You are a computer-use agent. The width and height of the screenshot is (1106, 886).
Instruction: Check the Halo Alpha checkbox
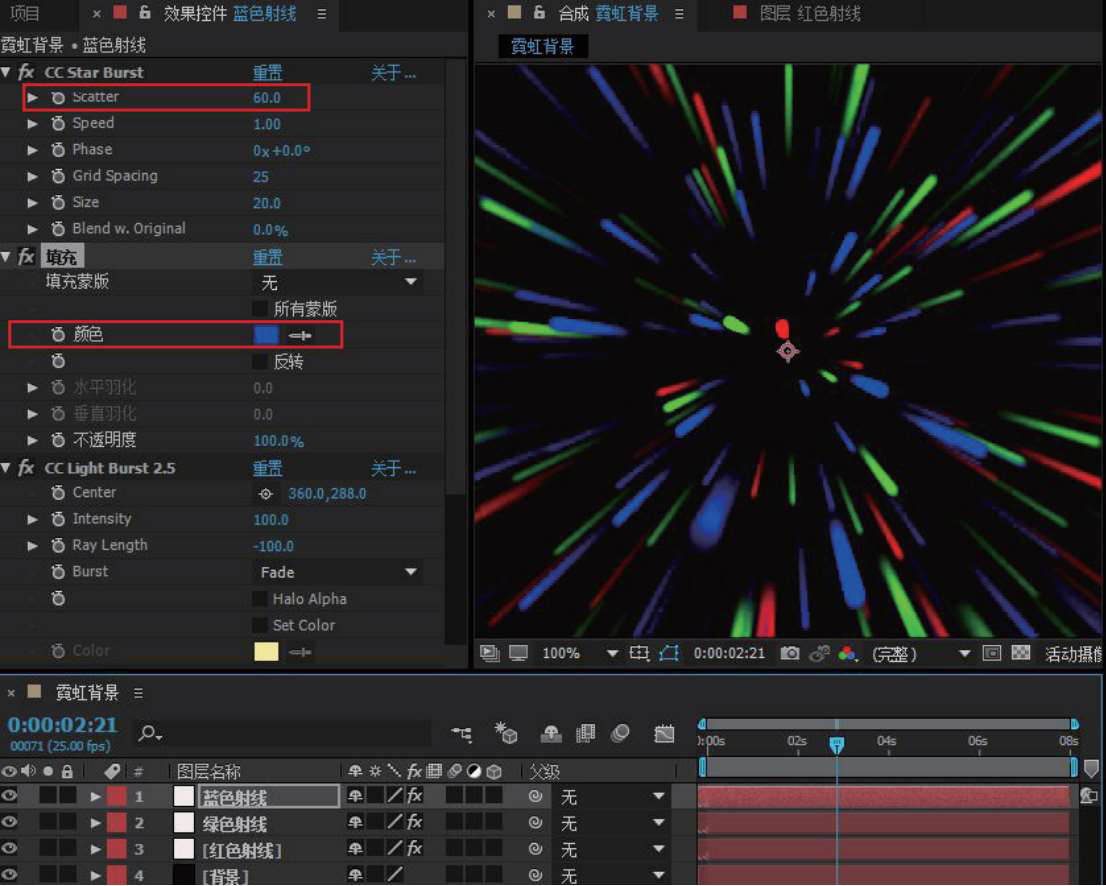(260, 599)
